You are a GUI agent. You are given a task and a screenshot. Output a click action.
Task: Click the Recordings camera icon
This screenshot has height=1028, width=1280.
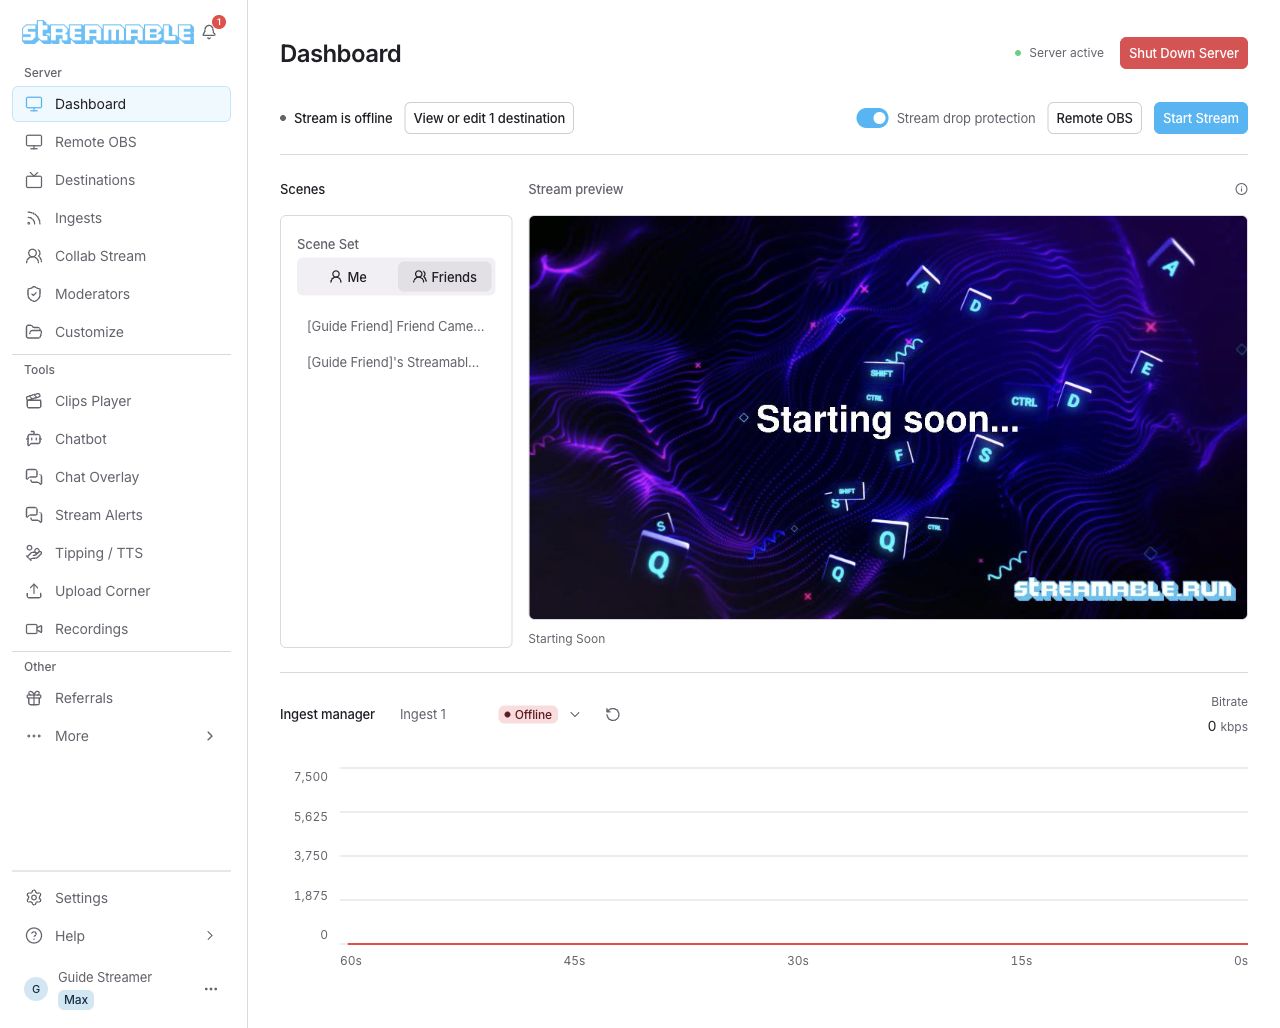tap(34, 629)
